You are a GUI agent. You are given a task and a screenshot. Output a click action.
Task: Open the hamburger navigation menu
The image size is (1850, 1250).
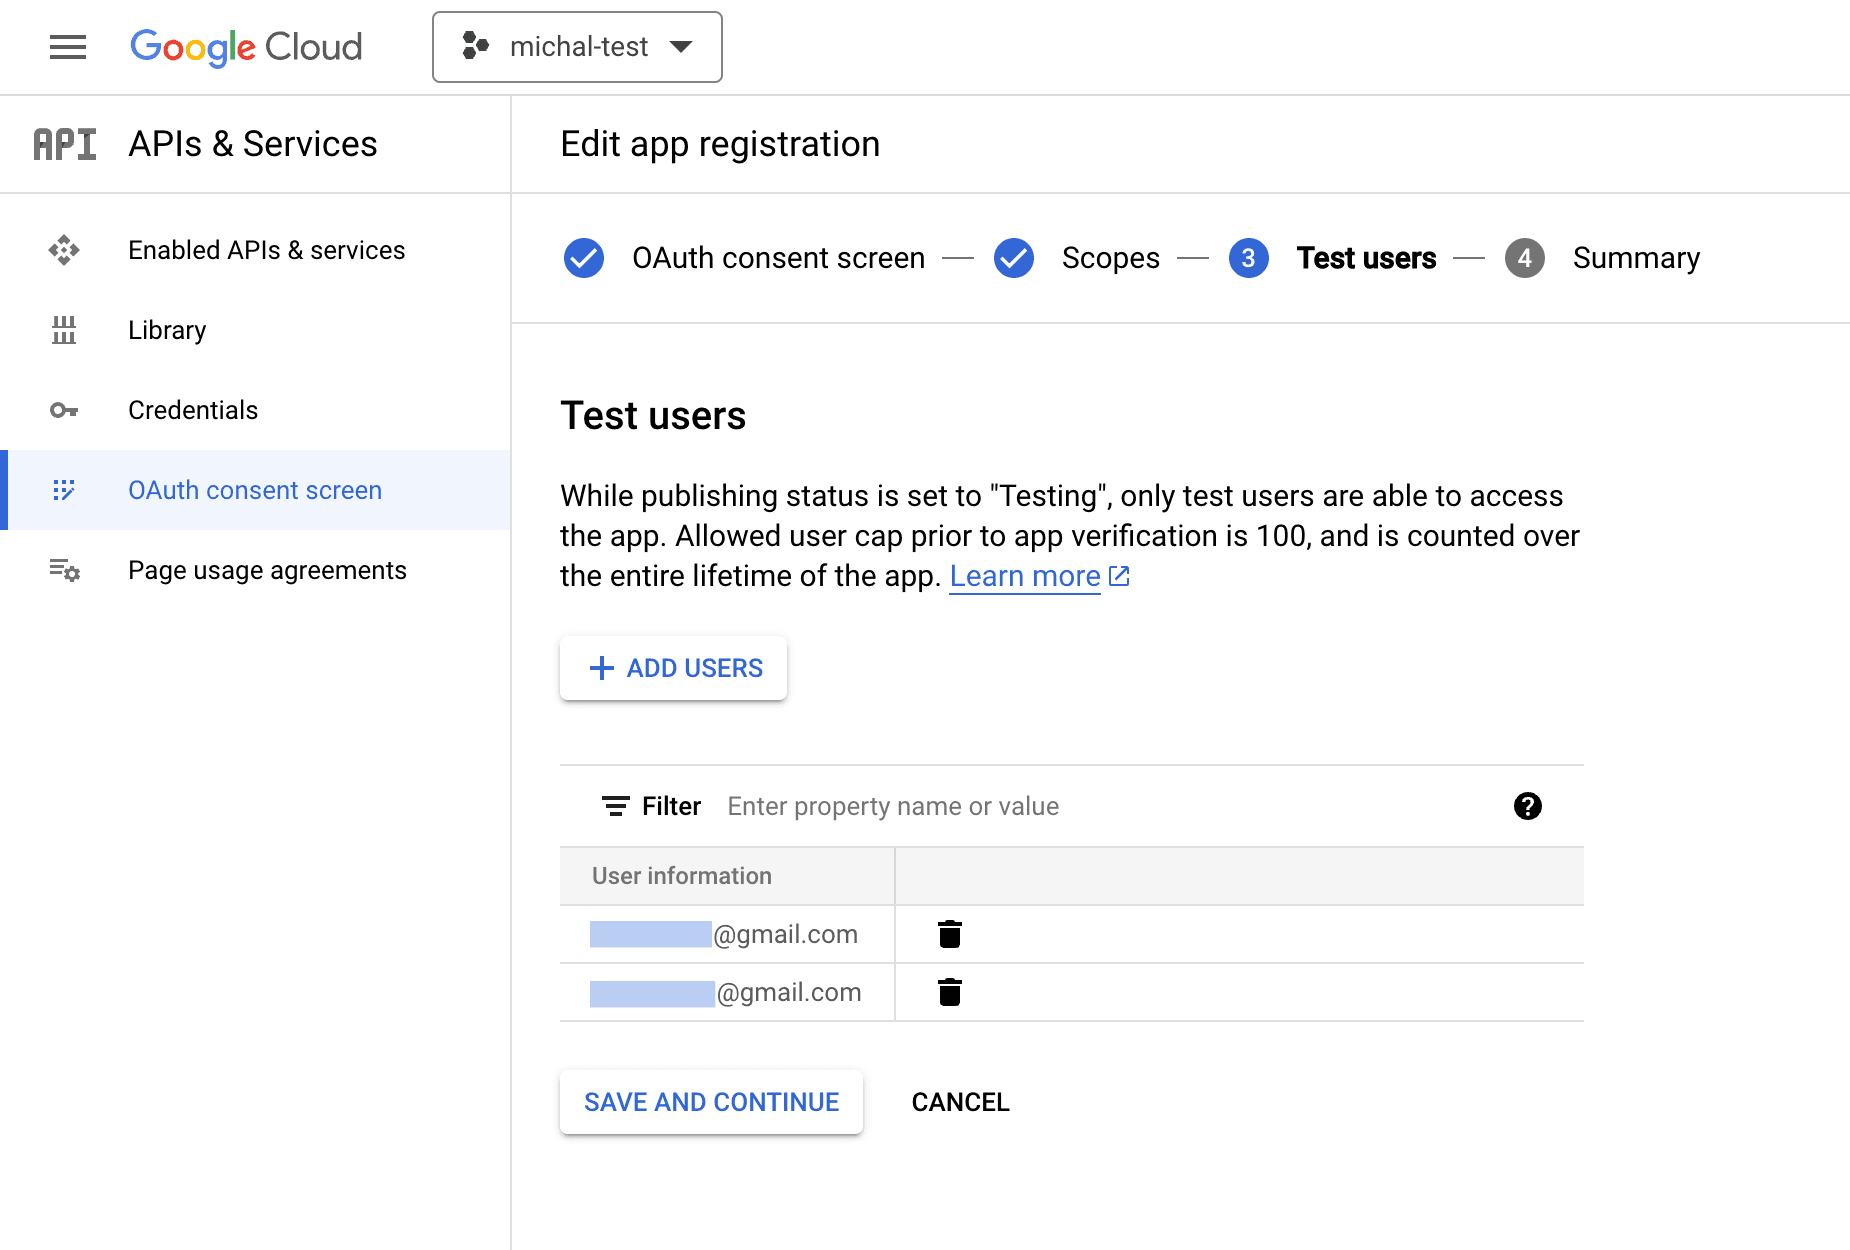coord(68,47)
